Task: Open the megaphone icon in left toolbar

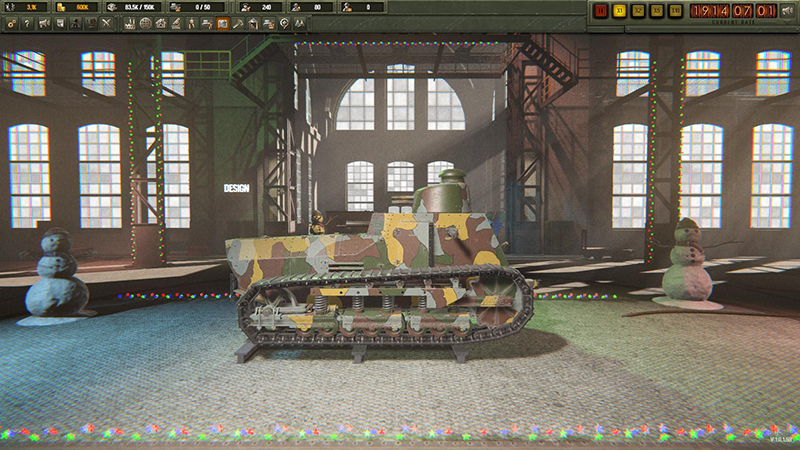Action: tap(44, 23)
